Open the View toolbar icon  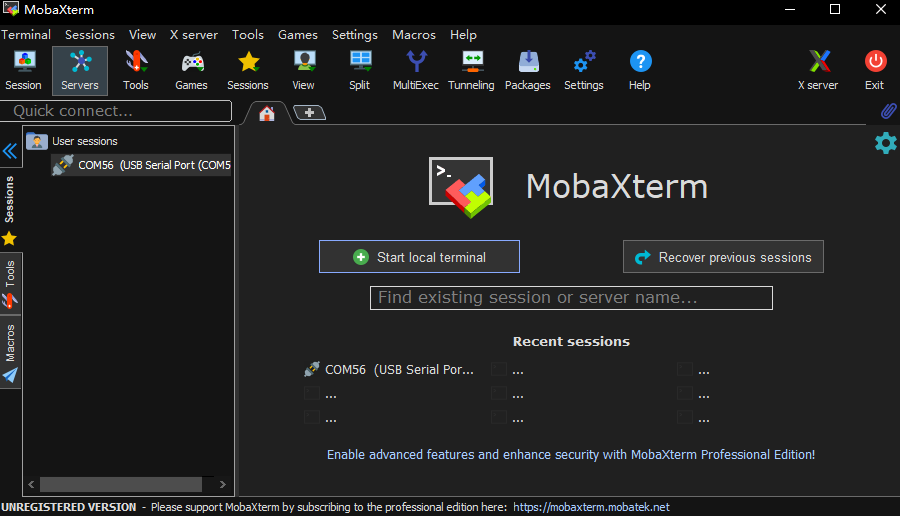coord(304,71)
